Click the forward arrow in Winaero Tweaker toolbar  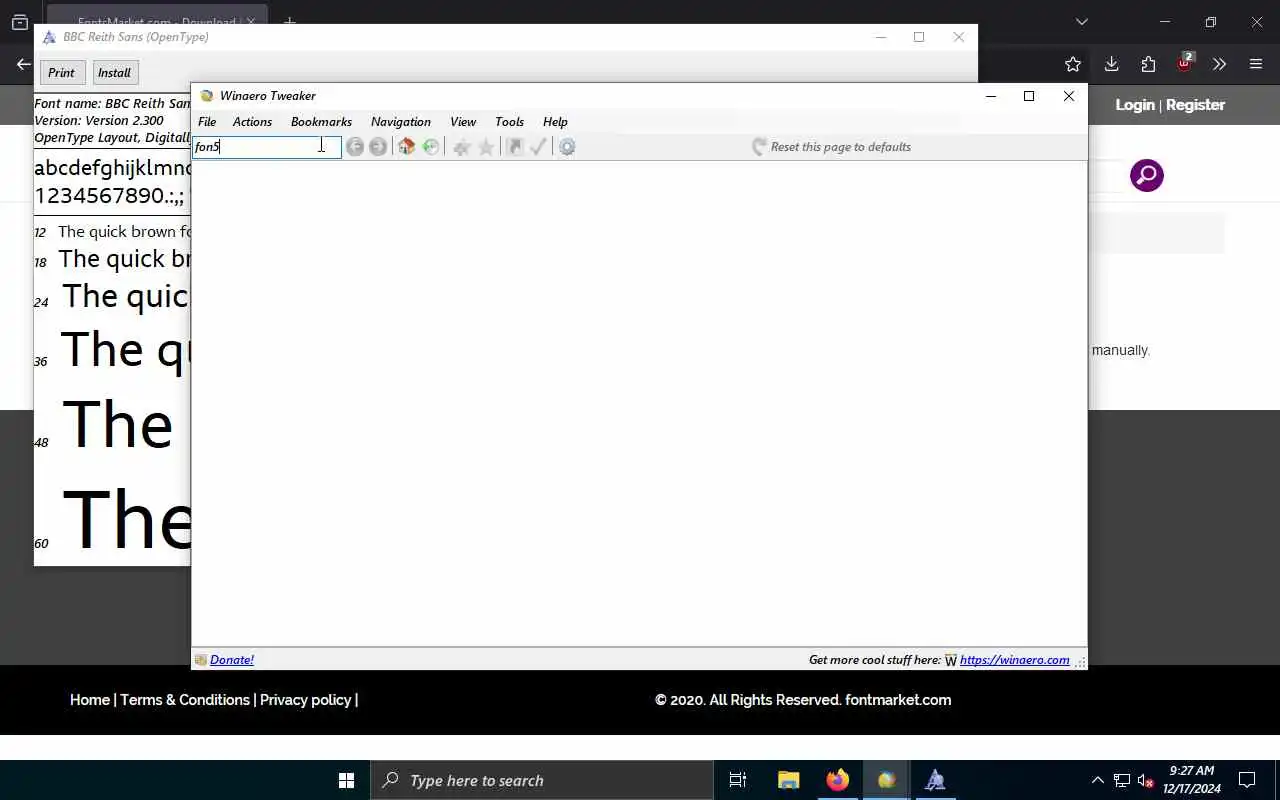coord(377,147)
